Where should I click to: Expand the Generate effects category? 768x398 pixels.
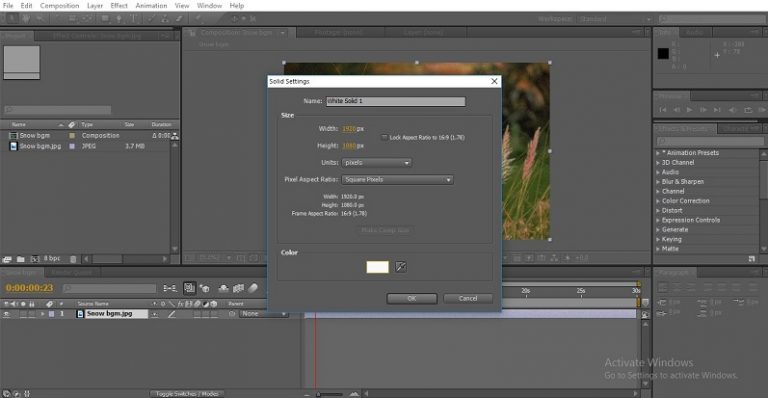(x=658, y=230)
